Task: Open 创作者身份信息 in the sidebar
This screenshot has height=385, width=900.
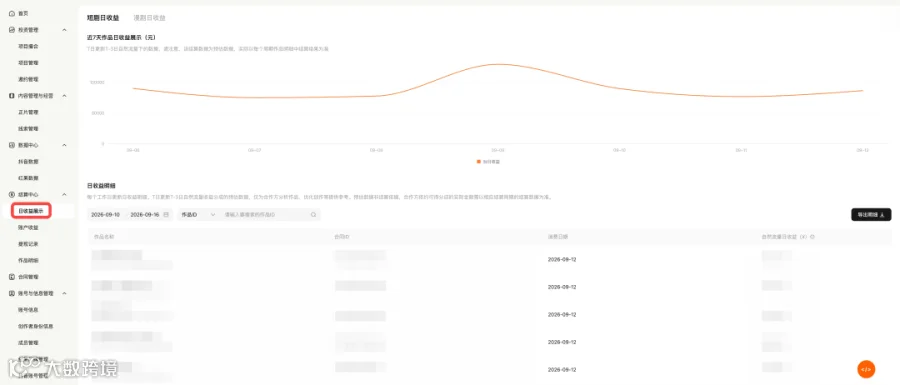Action: click(36, 326)
